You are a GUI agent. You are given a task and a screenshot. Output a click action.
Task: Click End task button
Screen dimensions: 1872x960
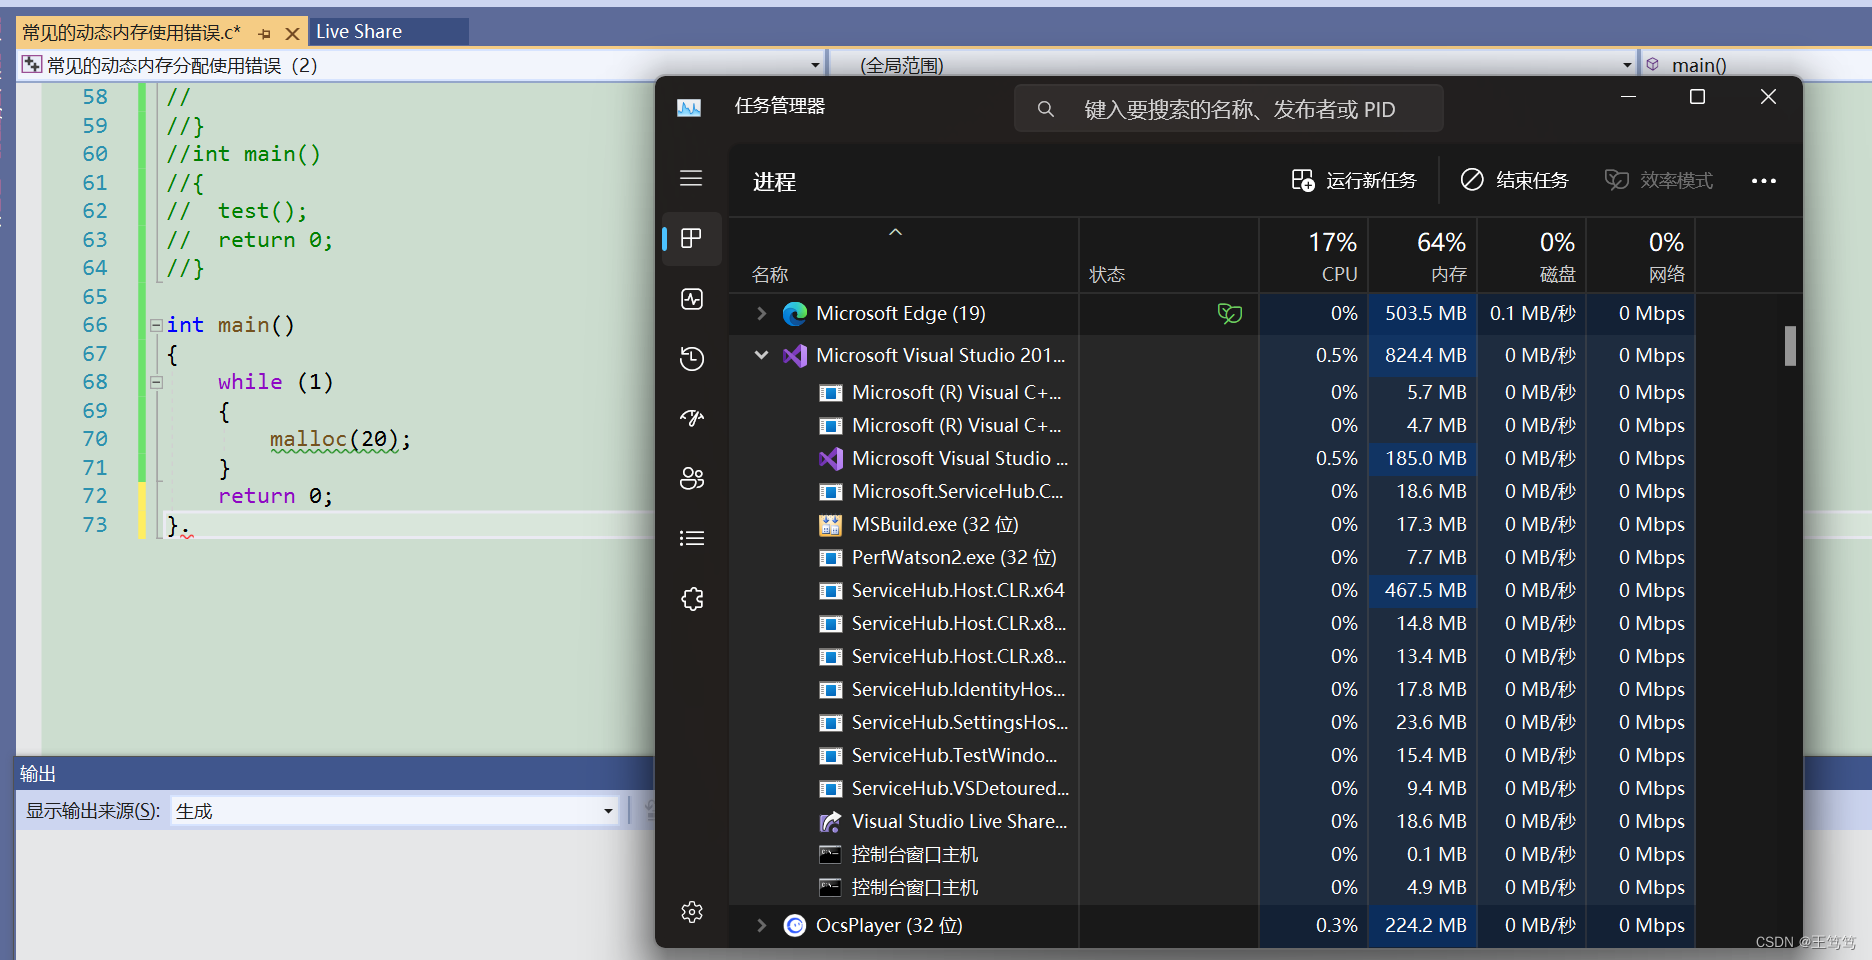1514,180
